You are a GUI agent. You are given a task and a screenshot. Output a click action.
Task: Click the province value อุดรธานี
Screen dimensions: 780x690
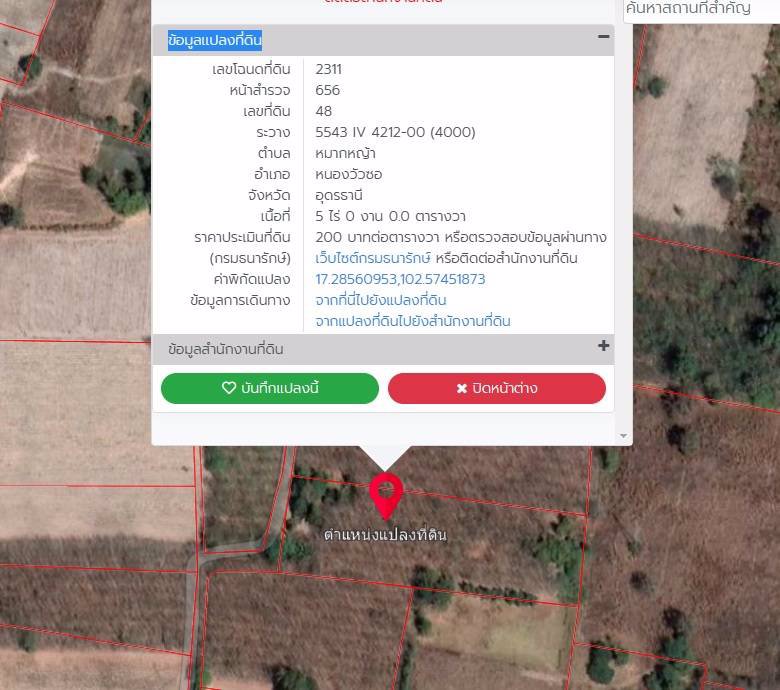339,195
